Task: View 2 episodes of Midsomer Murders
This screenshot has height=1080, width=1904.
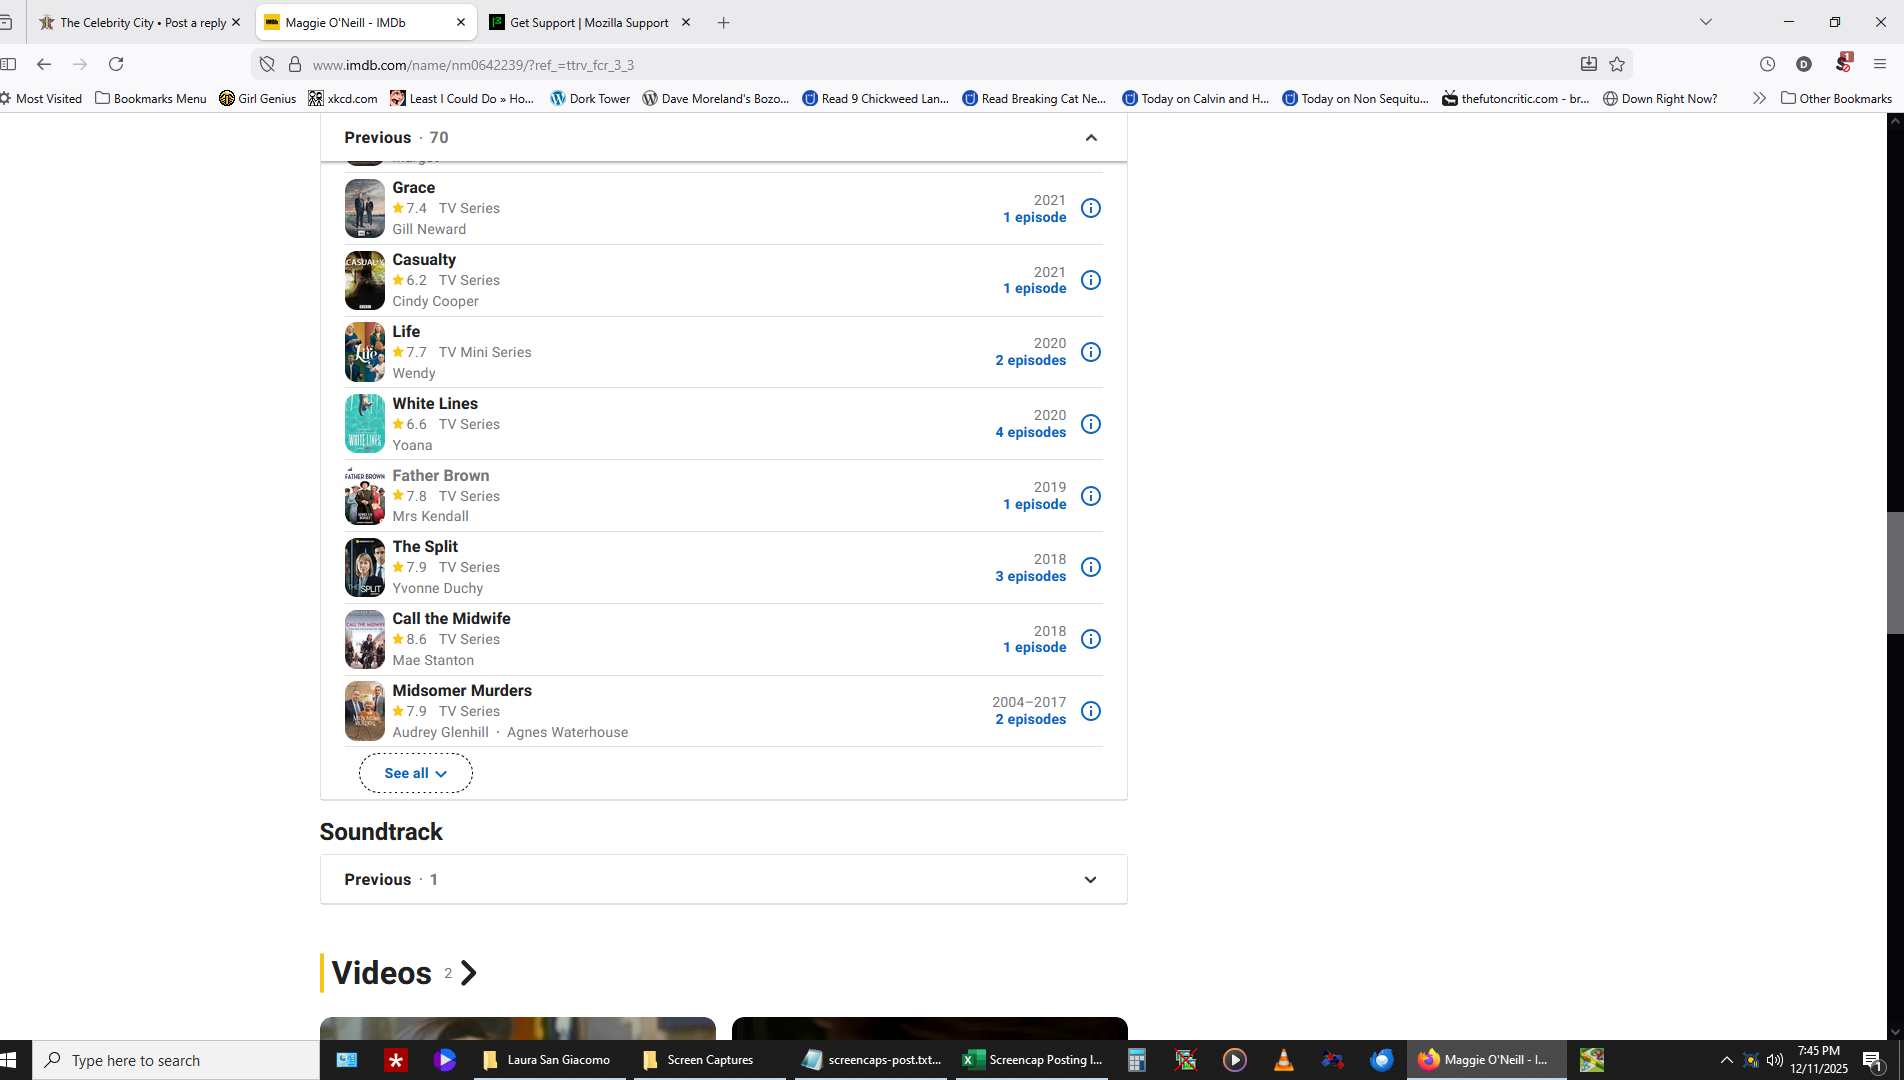Action: point(1030,719)
